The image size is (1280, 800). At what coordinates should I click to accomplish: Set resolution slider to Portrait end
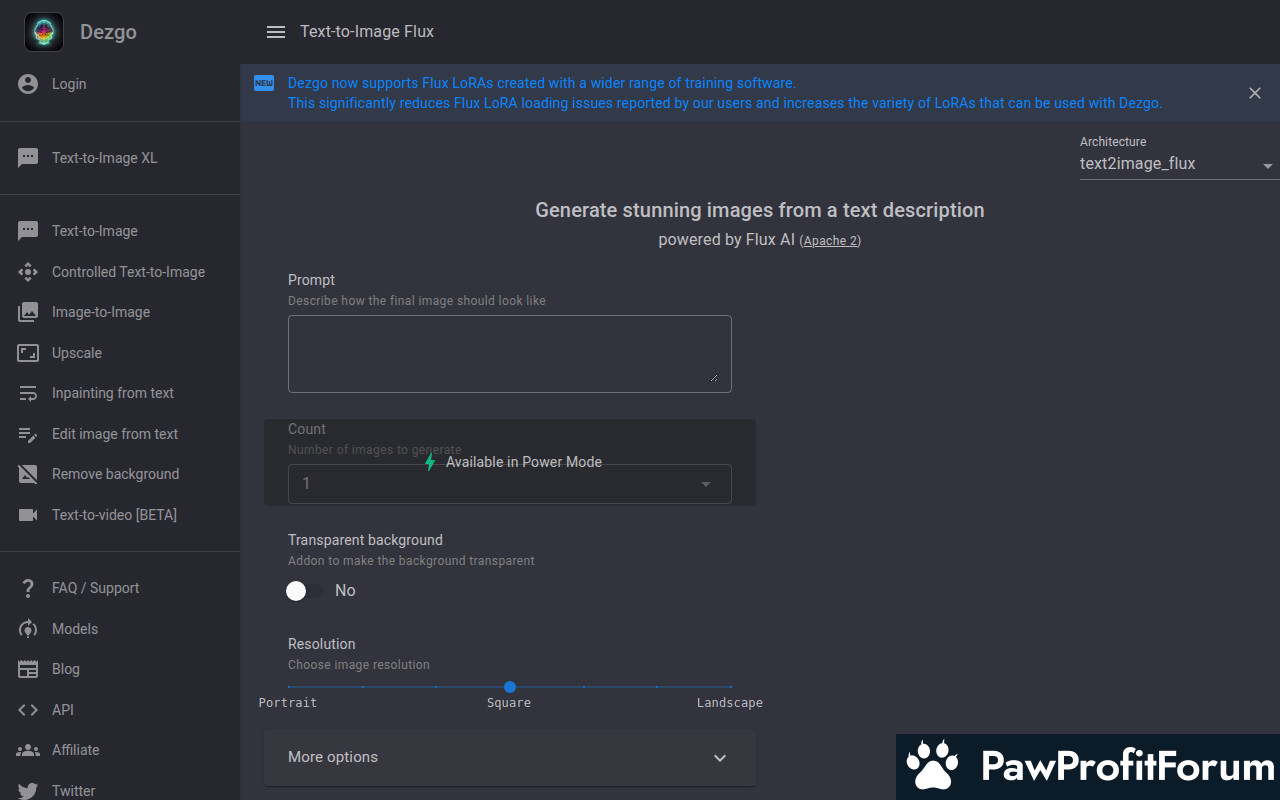[x=289, y=687]
